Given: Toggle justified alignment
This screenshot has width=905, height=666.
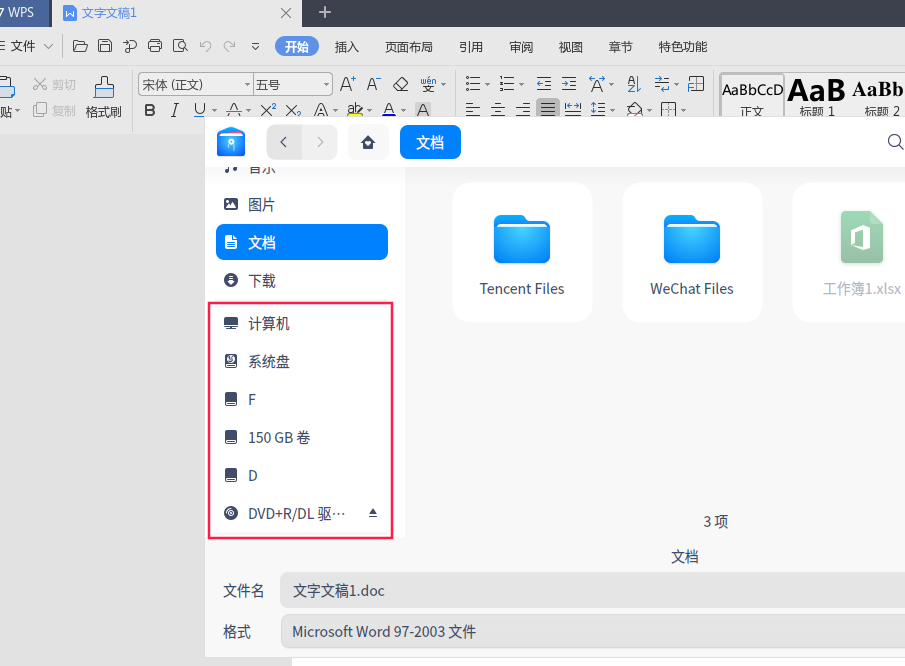Looking at the screenshot, I should pyautogui.click(x=548, y=108).
